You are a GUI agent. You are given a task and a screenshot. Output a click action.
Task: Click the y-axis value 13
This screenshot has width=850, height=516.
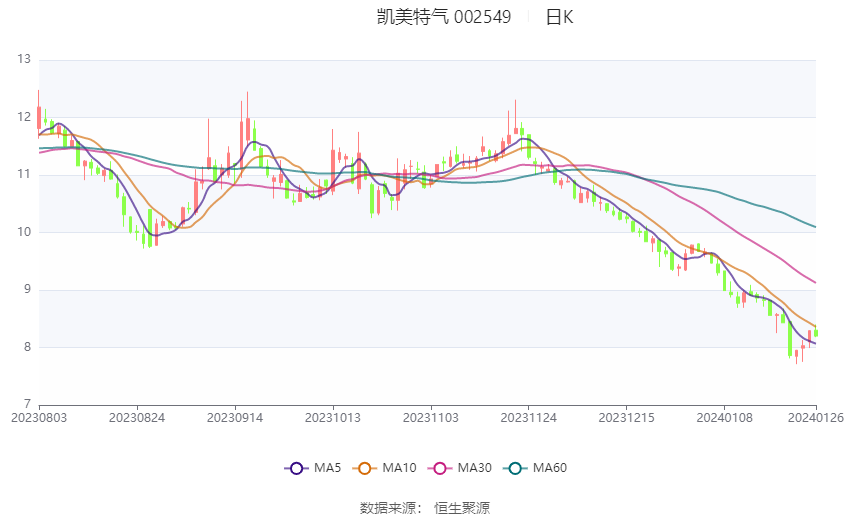pyautogui.click(x=24, y=59)
